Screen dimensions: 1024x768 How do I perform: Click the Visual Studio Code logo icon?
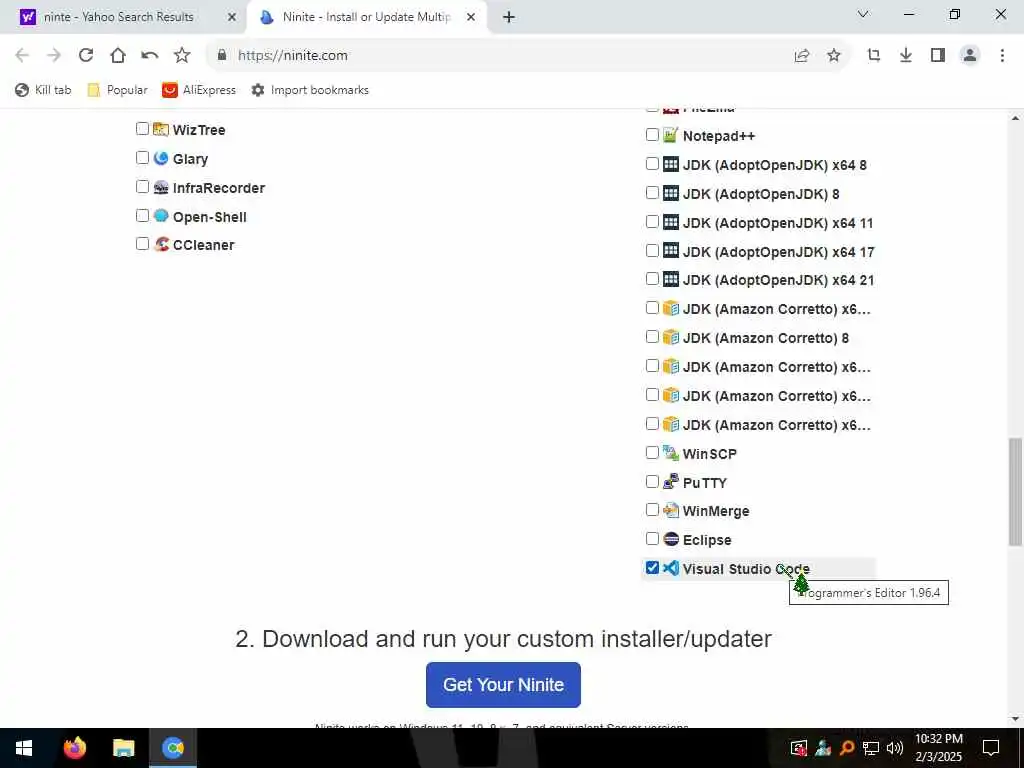click(x=671, y=568)
